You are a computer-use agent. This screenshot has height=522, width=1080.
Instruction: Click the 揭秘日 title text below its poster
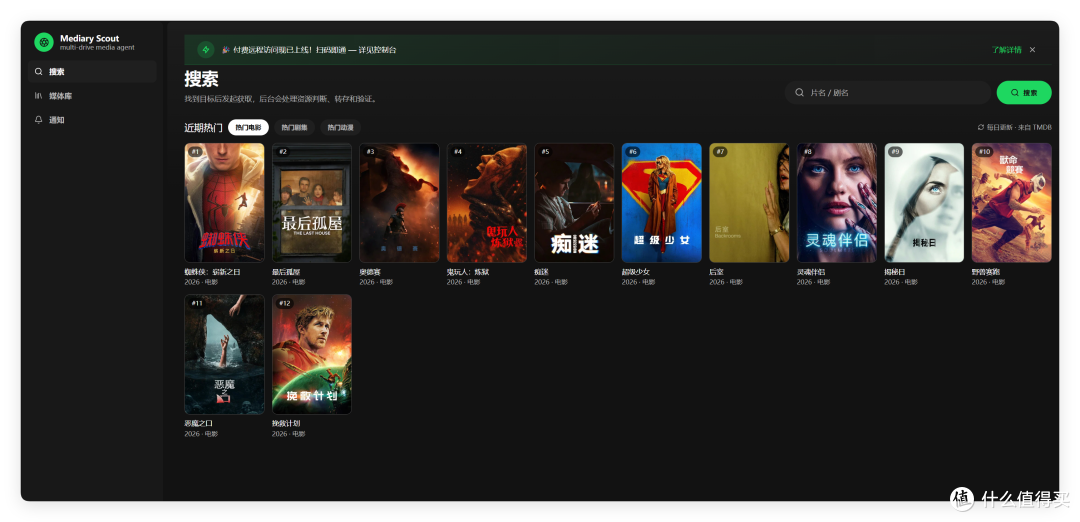coord(895,272)
